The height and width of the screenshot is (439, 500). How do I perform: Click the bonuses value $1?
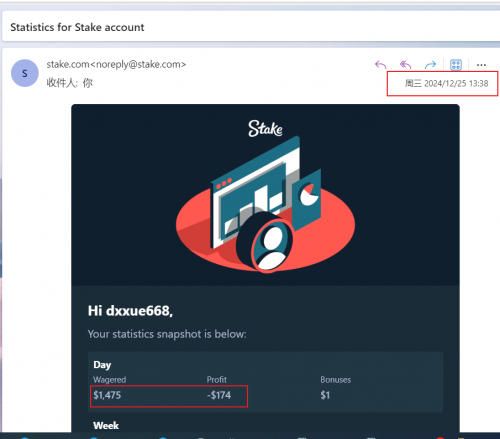click(325, 395)
